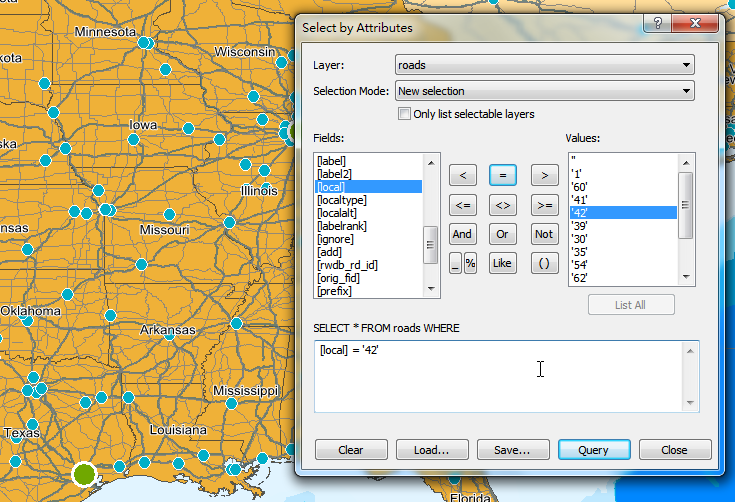Click the less-than operator button
The width and height of the screenshot is (735, 502).
[x=463, y=175]
